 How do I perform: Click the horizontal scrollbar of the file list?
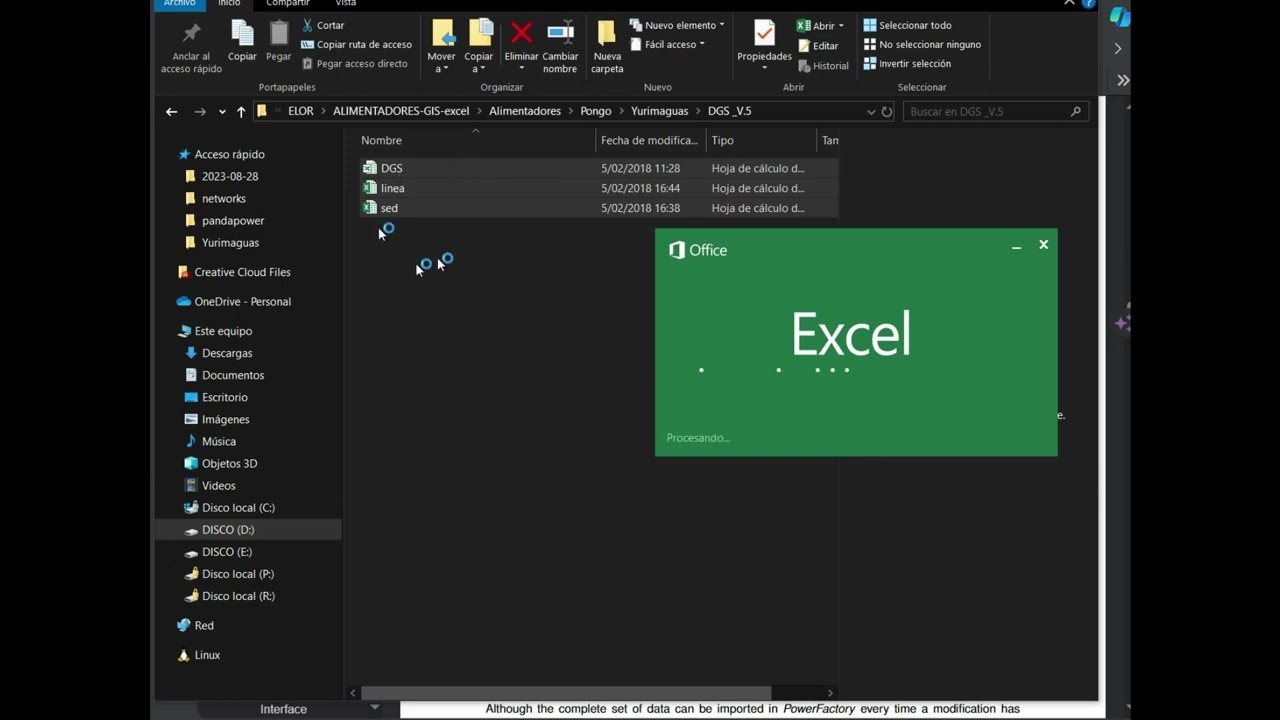[x=566, y=692]
